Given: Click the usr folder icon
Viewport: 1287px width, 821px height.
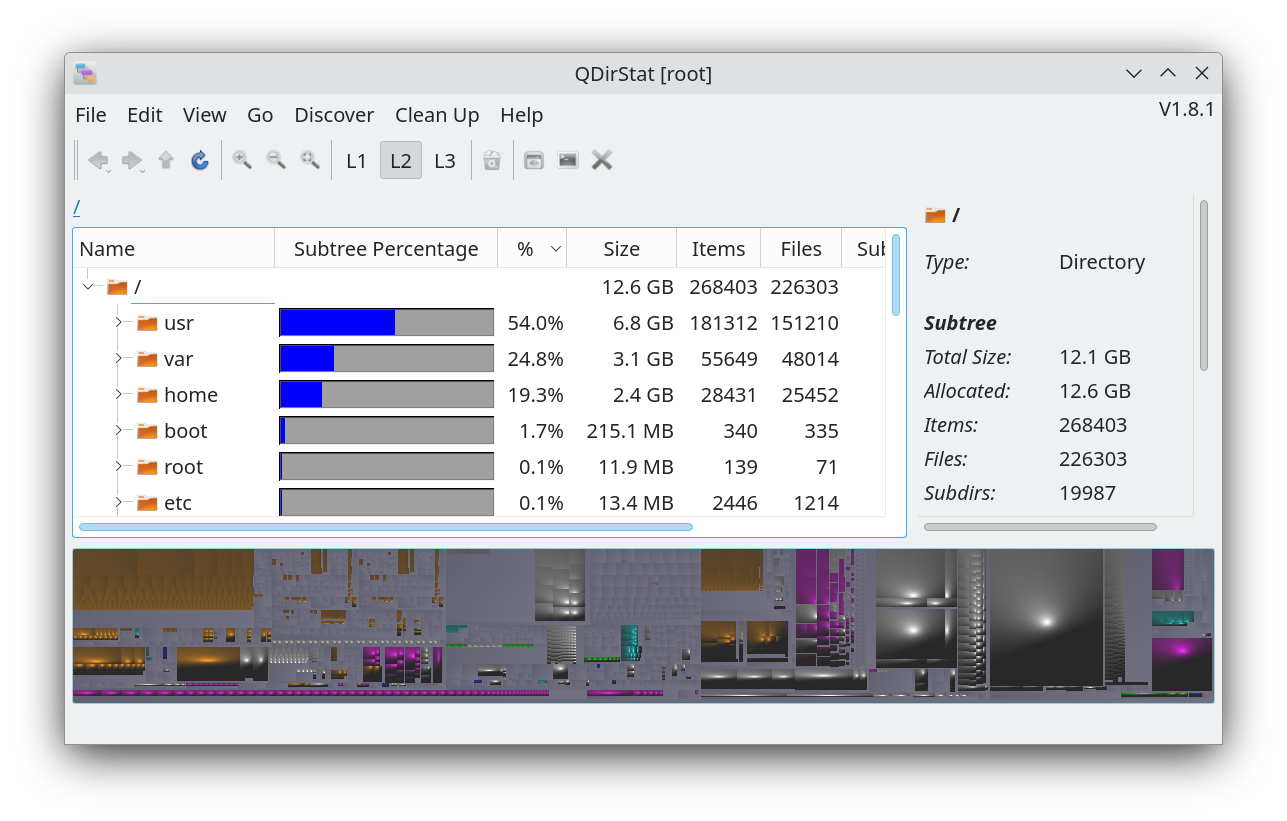Looking at the screenshot, I should pos(148,323).
